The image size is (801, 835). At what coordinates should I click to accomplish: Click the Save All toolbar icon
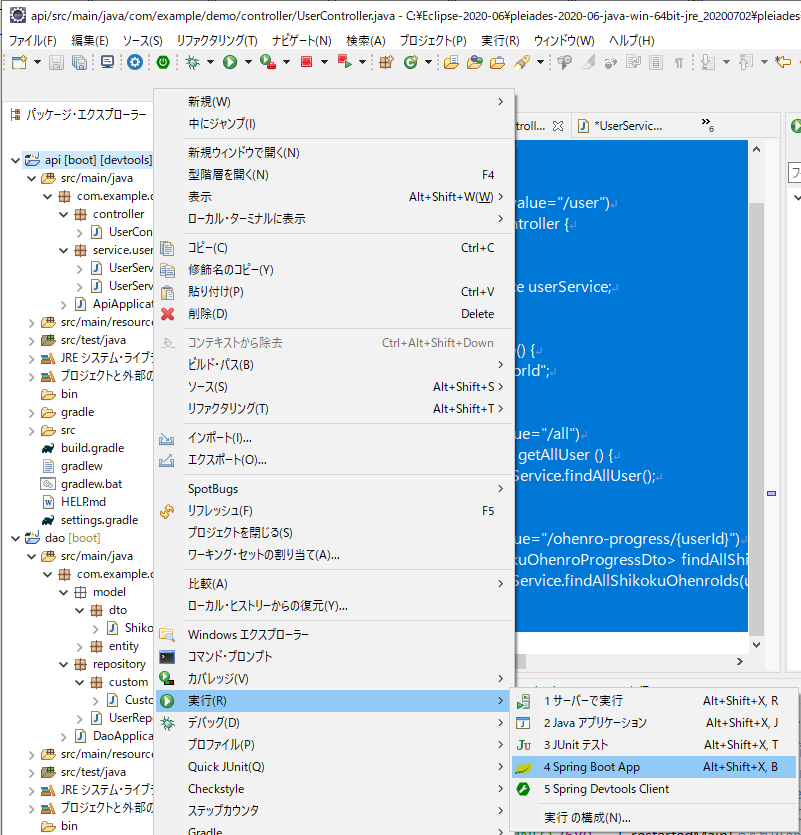pyautogui.click(x=79, y=62)
